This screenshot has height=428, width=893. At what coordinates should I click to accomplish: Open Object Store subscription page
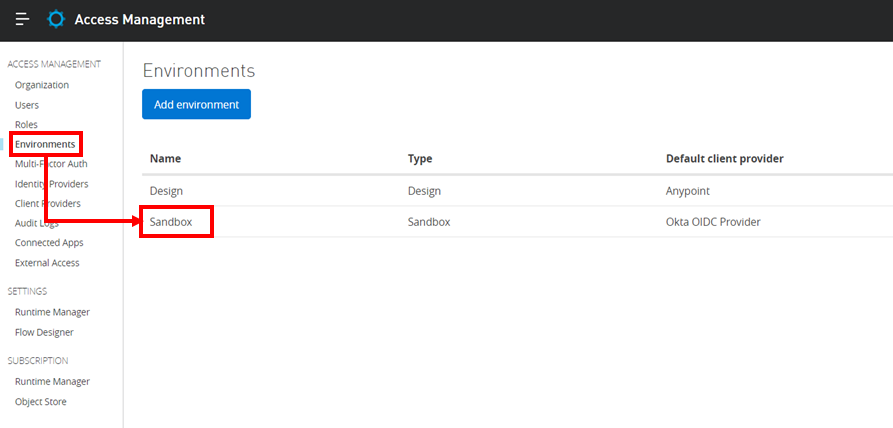pos(40,401)
